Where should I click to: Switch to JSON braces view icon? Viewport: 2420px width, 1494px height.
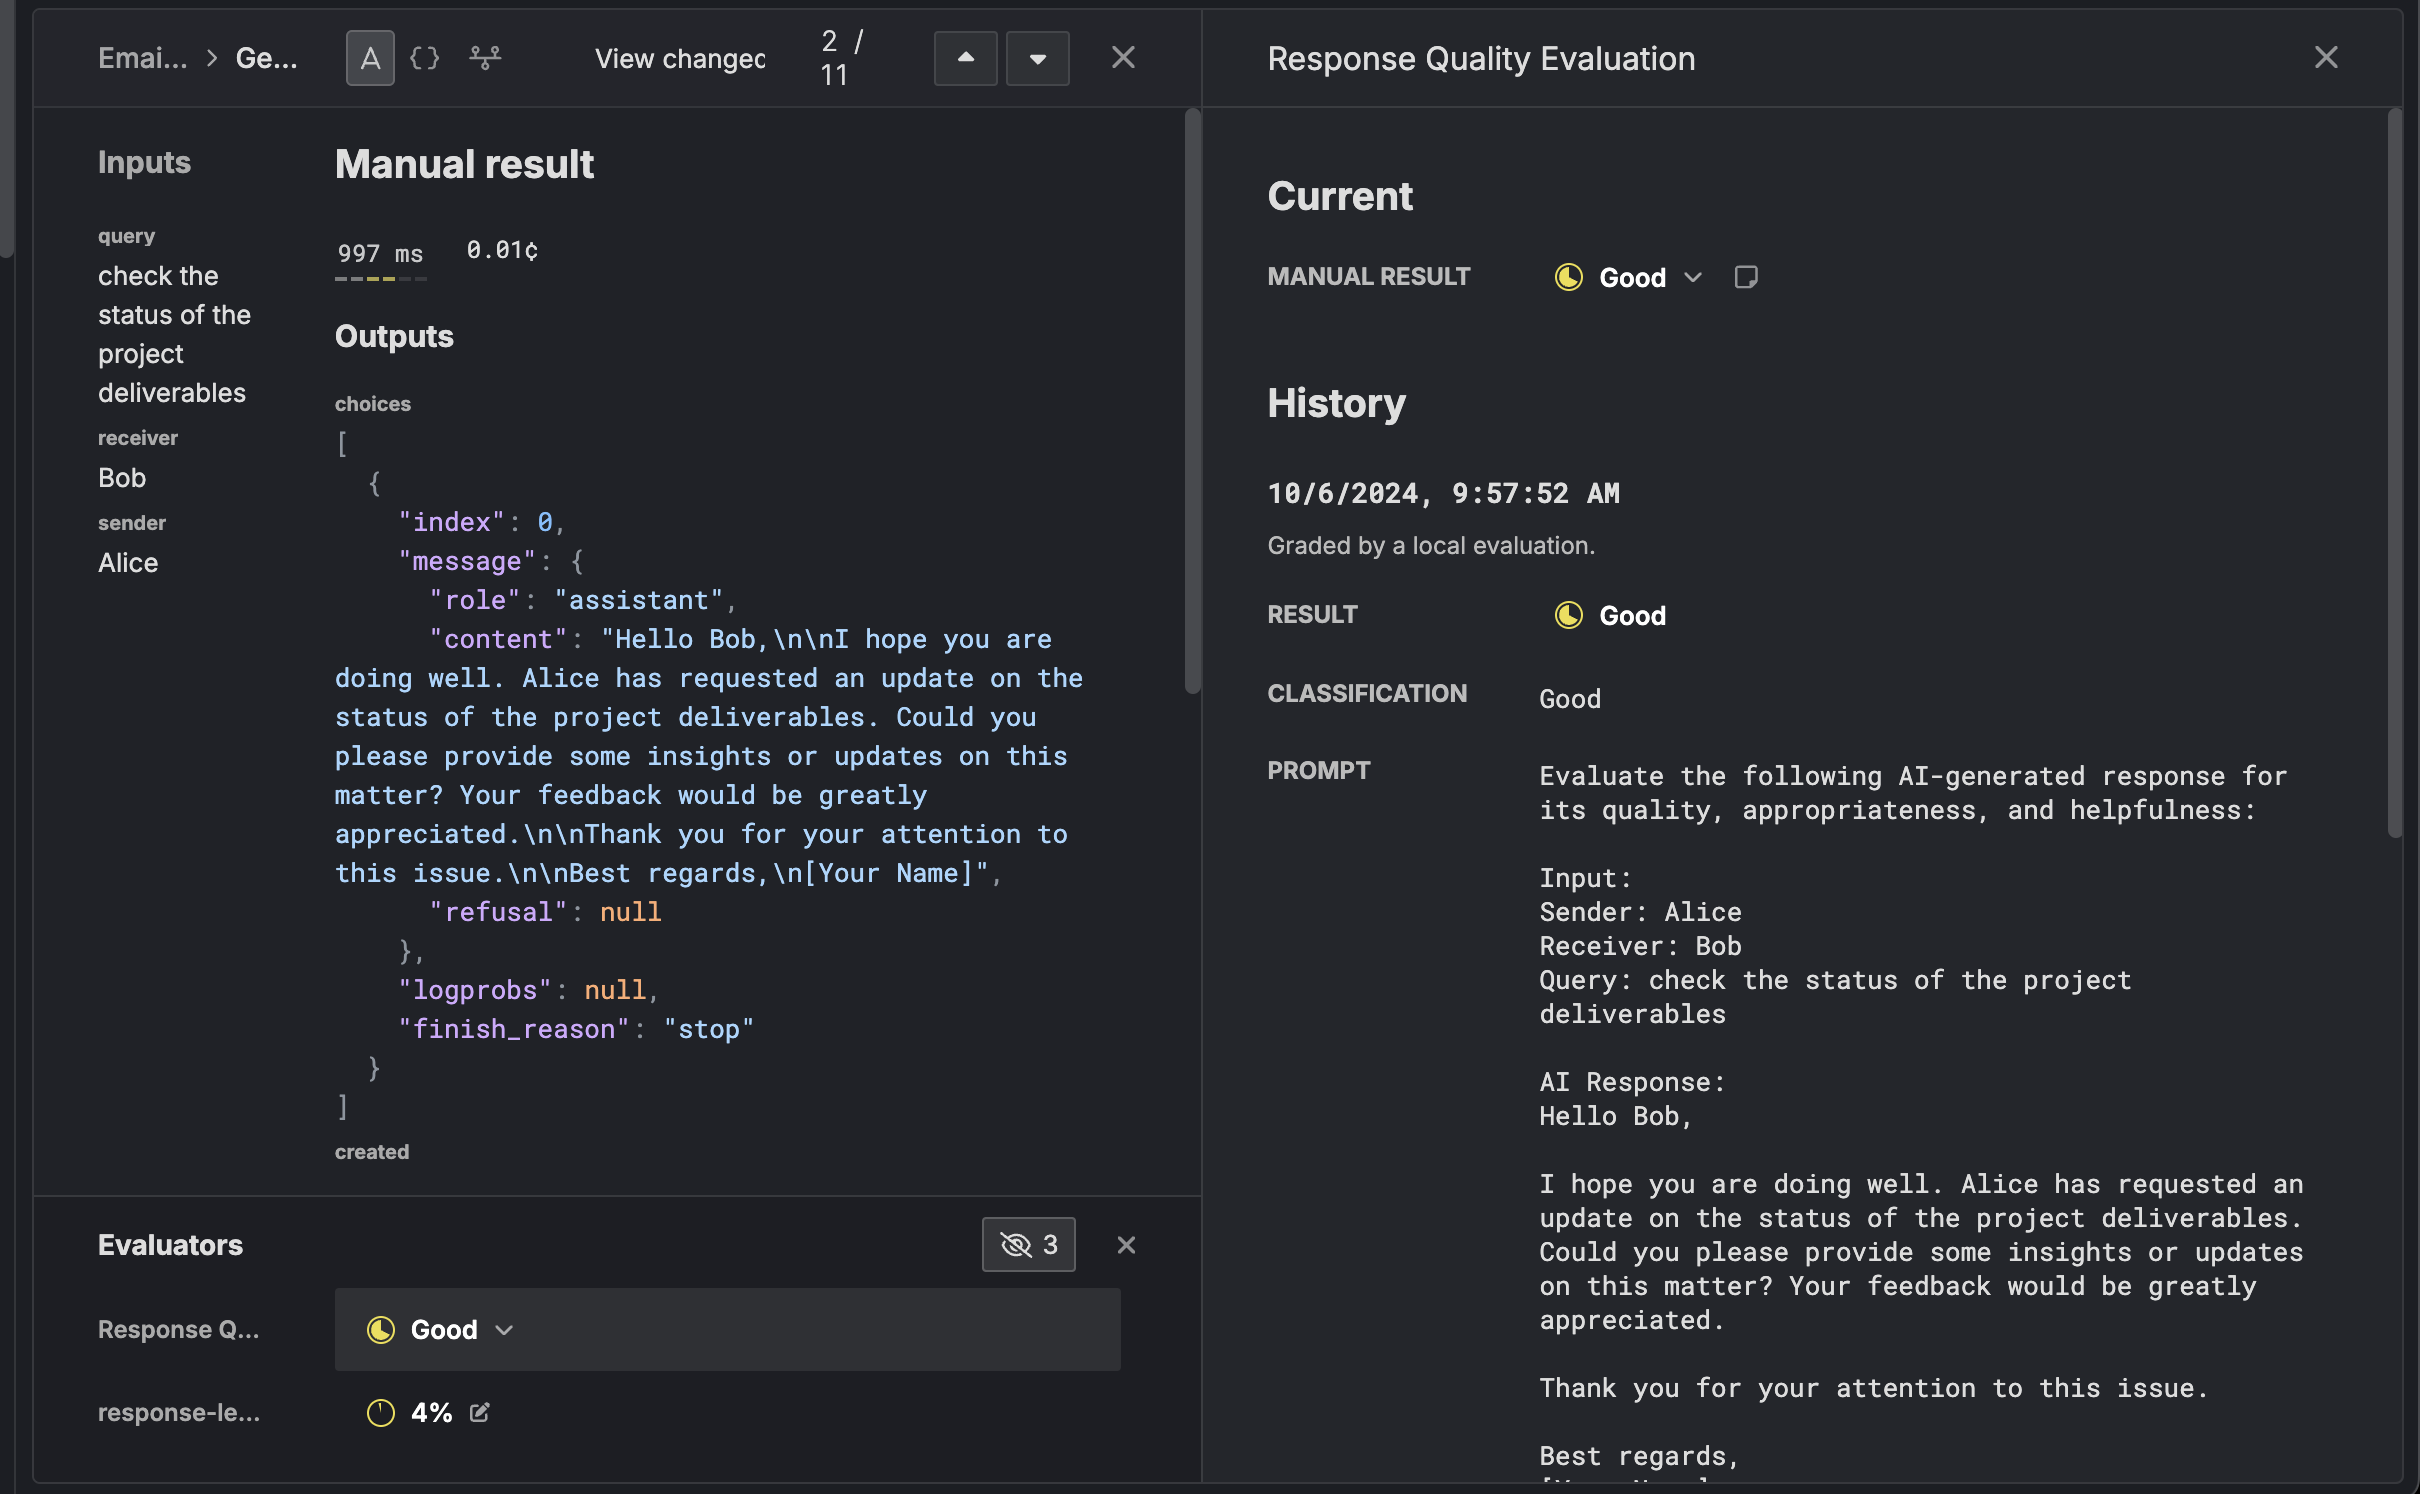pos(425,58)
